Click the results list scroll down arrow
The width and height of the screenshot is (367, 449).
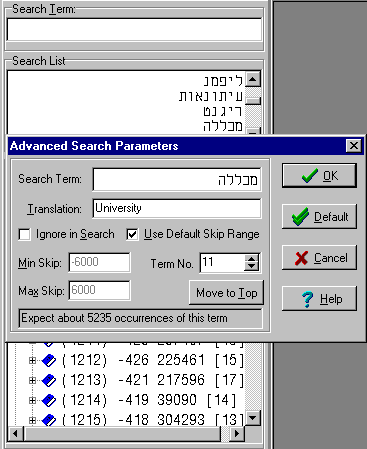(253, 418)
